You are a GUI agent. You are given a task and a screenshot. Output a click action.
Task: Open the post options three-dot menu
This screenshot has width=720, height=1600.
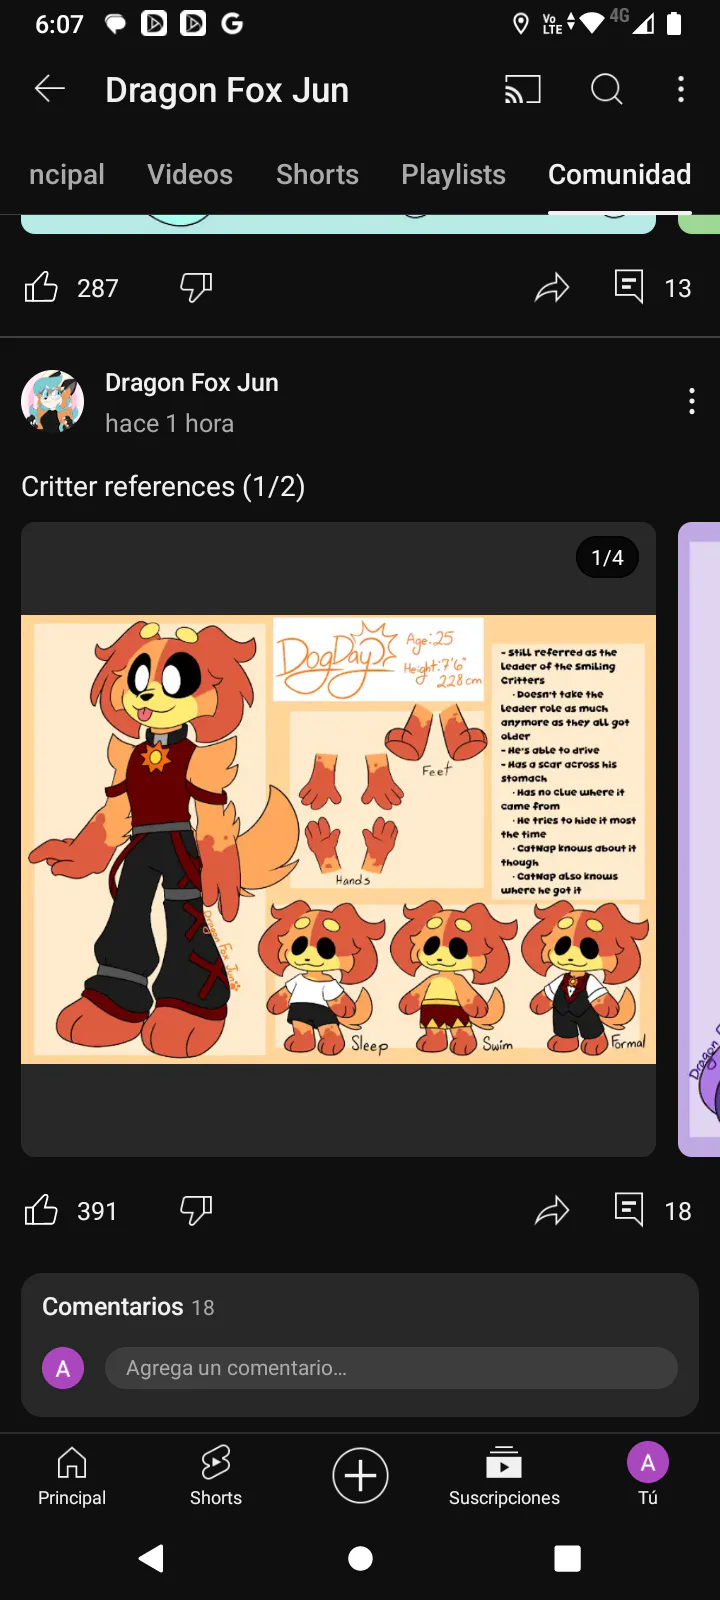(692, 402)
